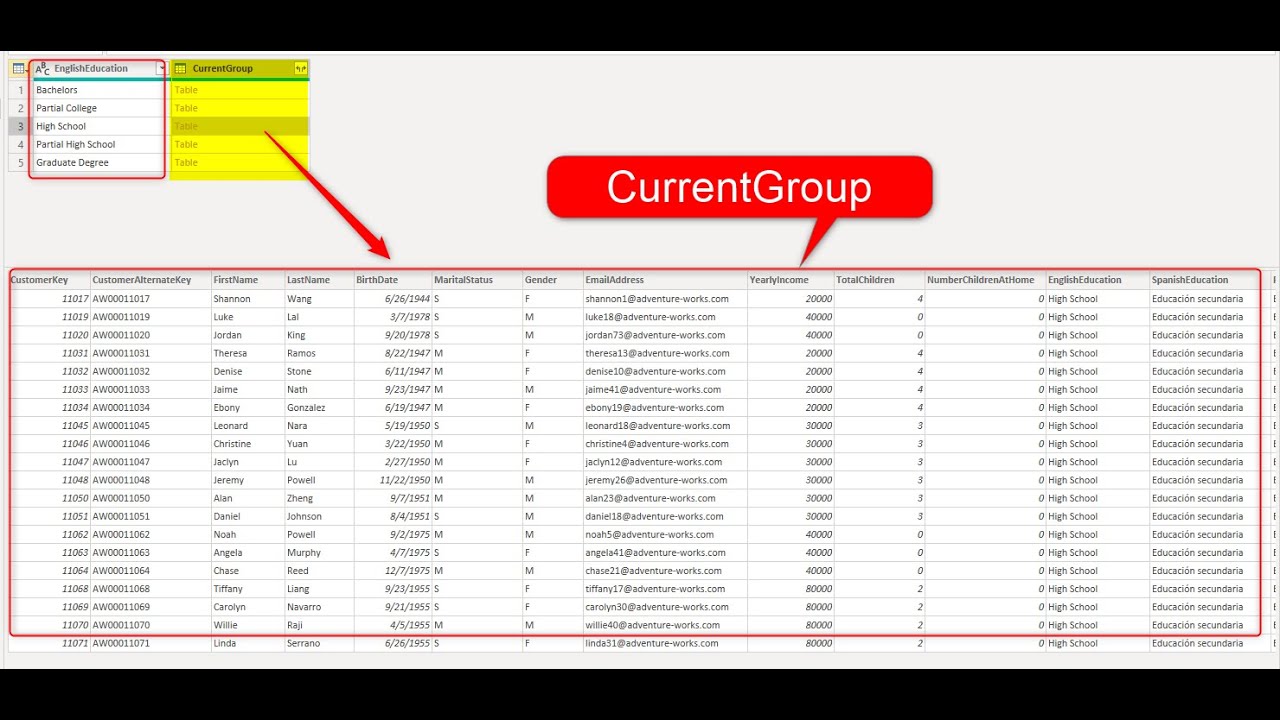This screenshot has height=720, width=1280.
Task: Click email ebony19@adventure-works.com
Action: tap(655, 407)
